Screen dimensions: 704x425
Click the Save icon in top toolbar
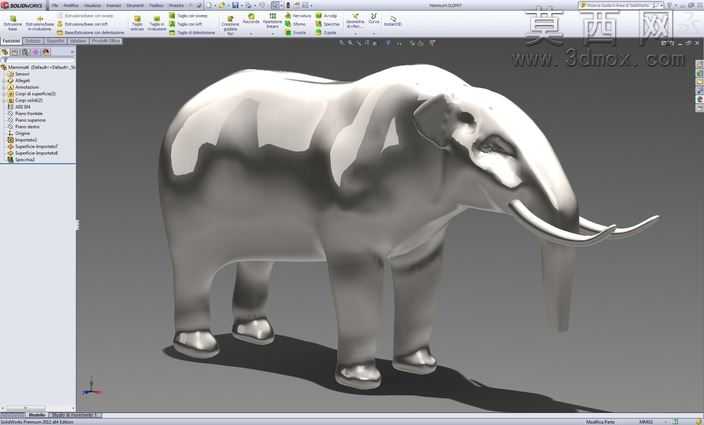[235, 5]
